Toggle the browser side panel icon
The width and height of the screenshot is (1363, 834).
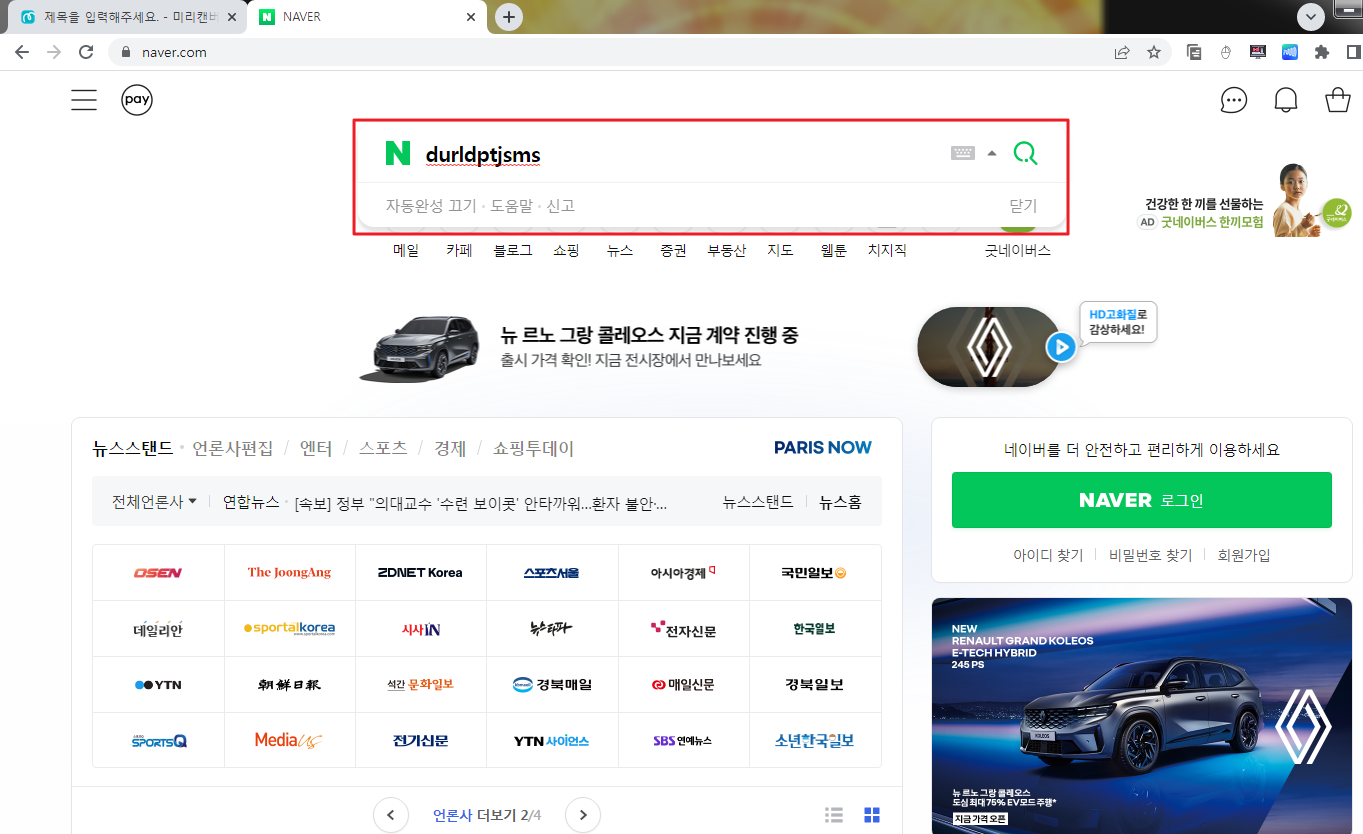coord(1353,52)
